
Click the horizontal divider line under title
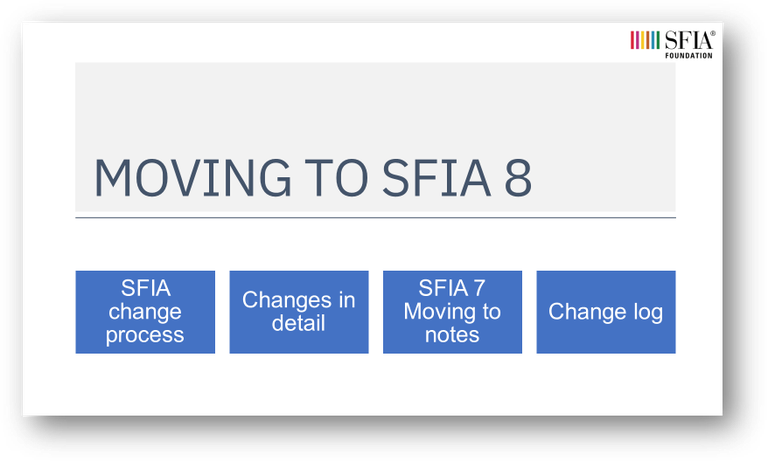click(x=375, y=218)
